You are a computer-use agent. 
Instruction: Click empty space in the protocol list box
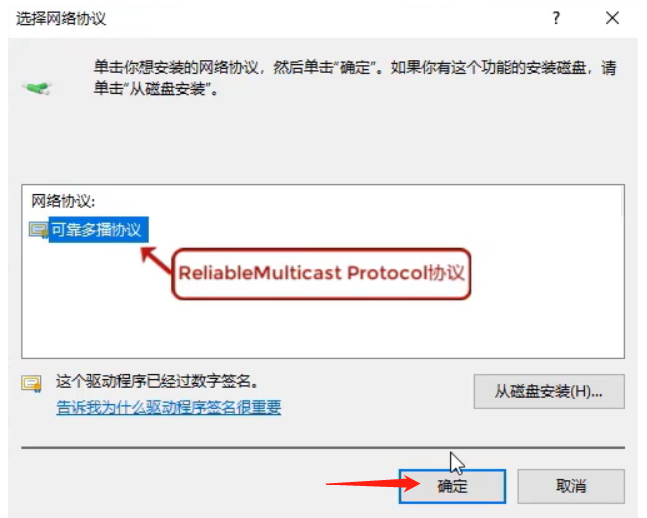click(322, 326)
